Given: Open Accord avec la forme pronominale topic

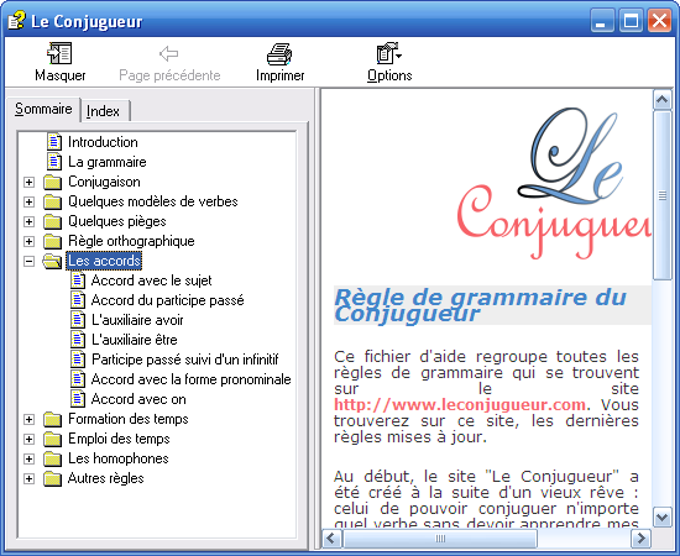Looking at the screenshot, I should pos(191,379).
